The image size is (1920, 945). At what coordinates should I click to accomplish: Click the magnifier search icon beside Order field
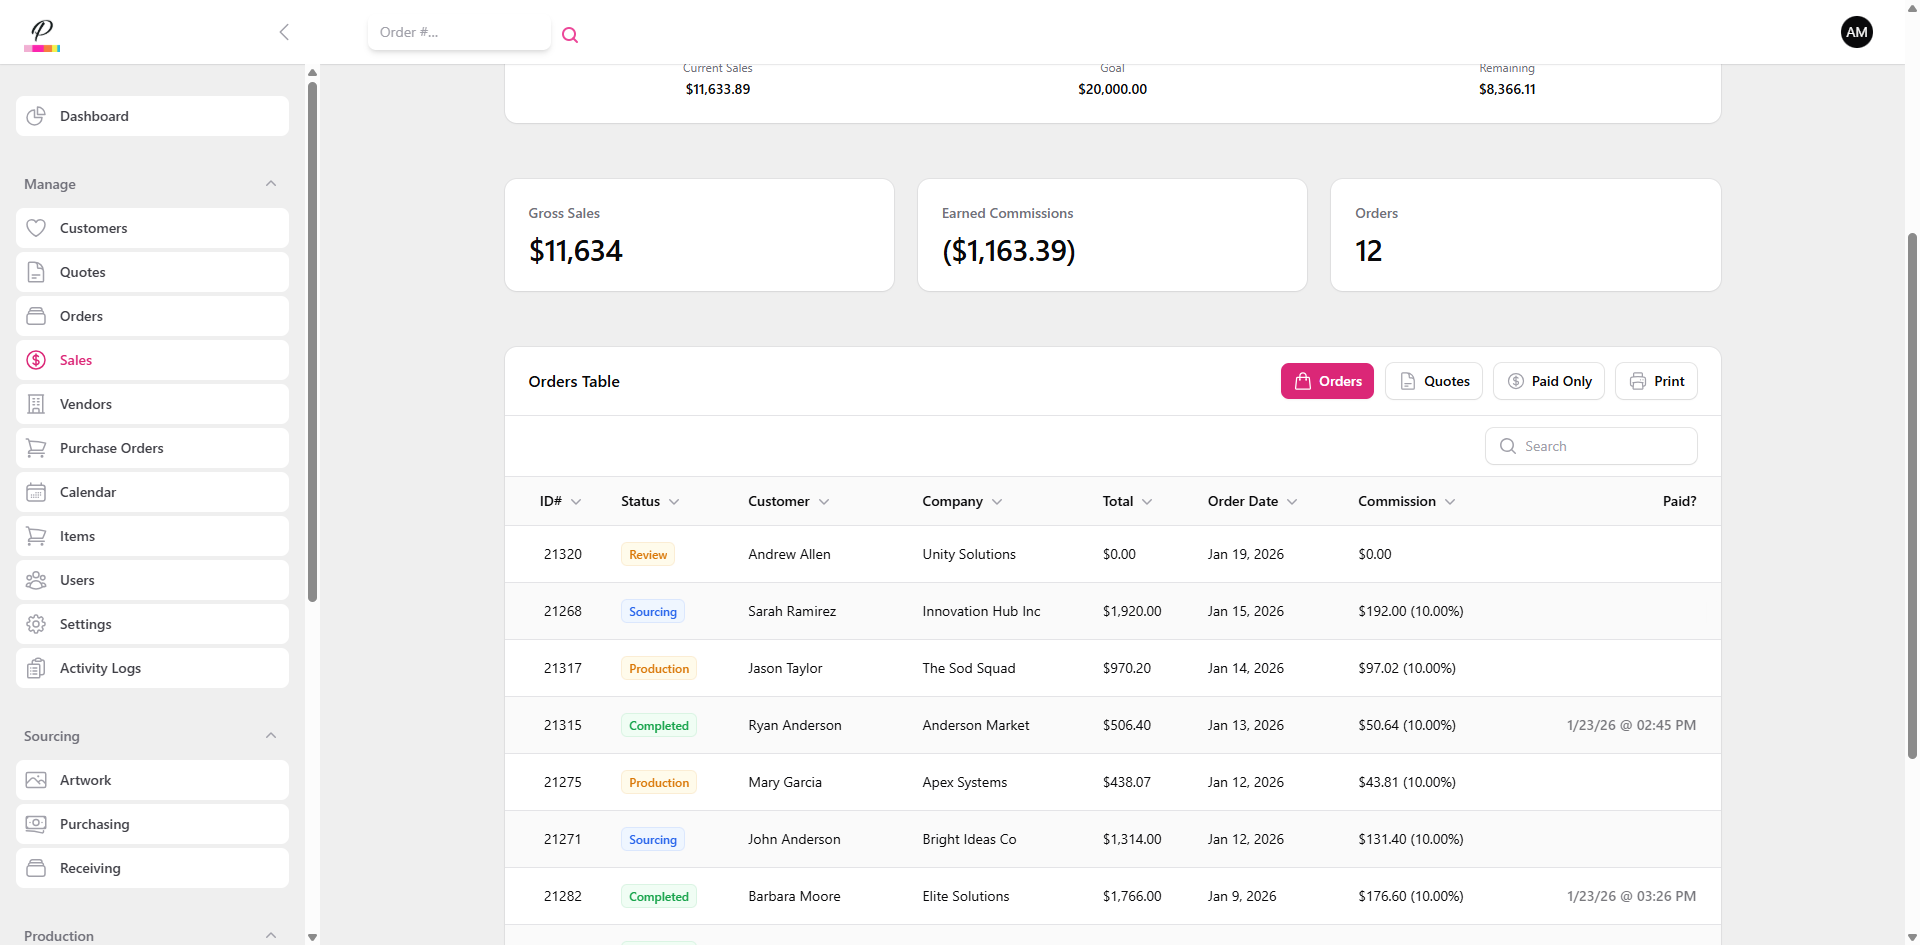point(570,35)
